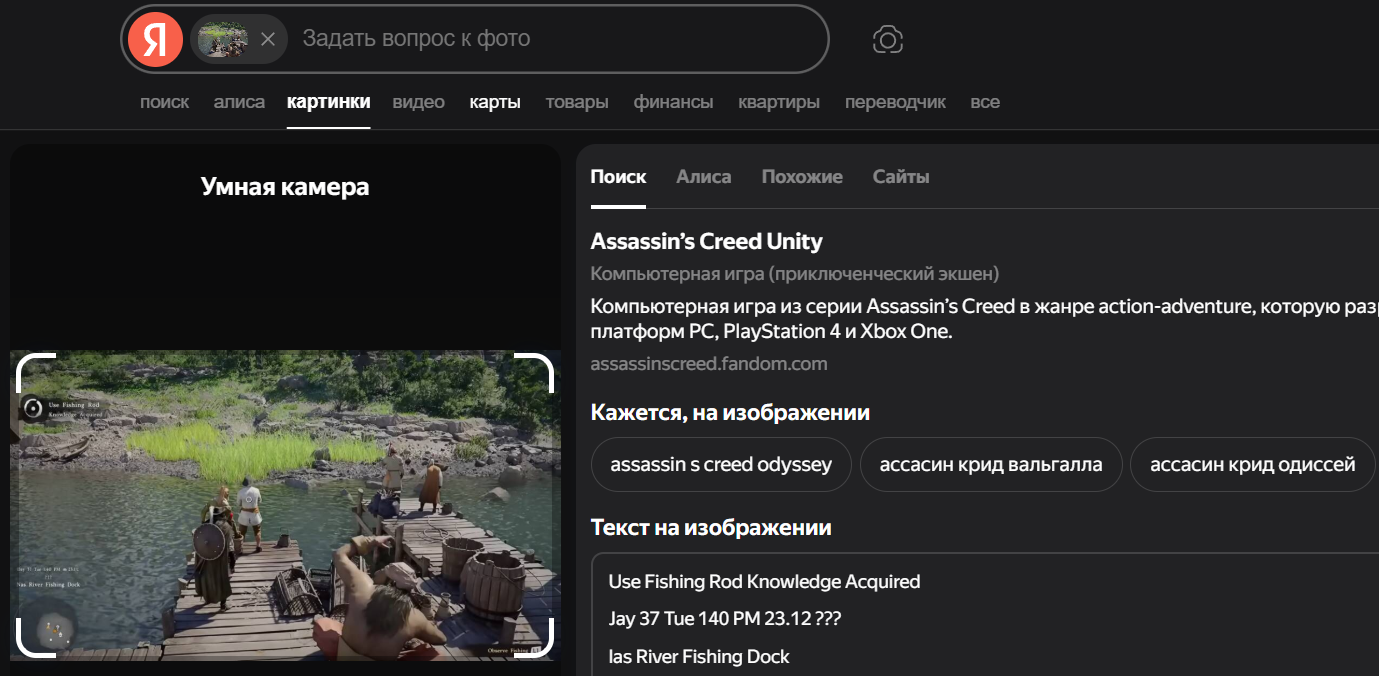1379x676 pixels.
Task: Remove the attached photo with the X
Action: click(268, 39)
